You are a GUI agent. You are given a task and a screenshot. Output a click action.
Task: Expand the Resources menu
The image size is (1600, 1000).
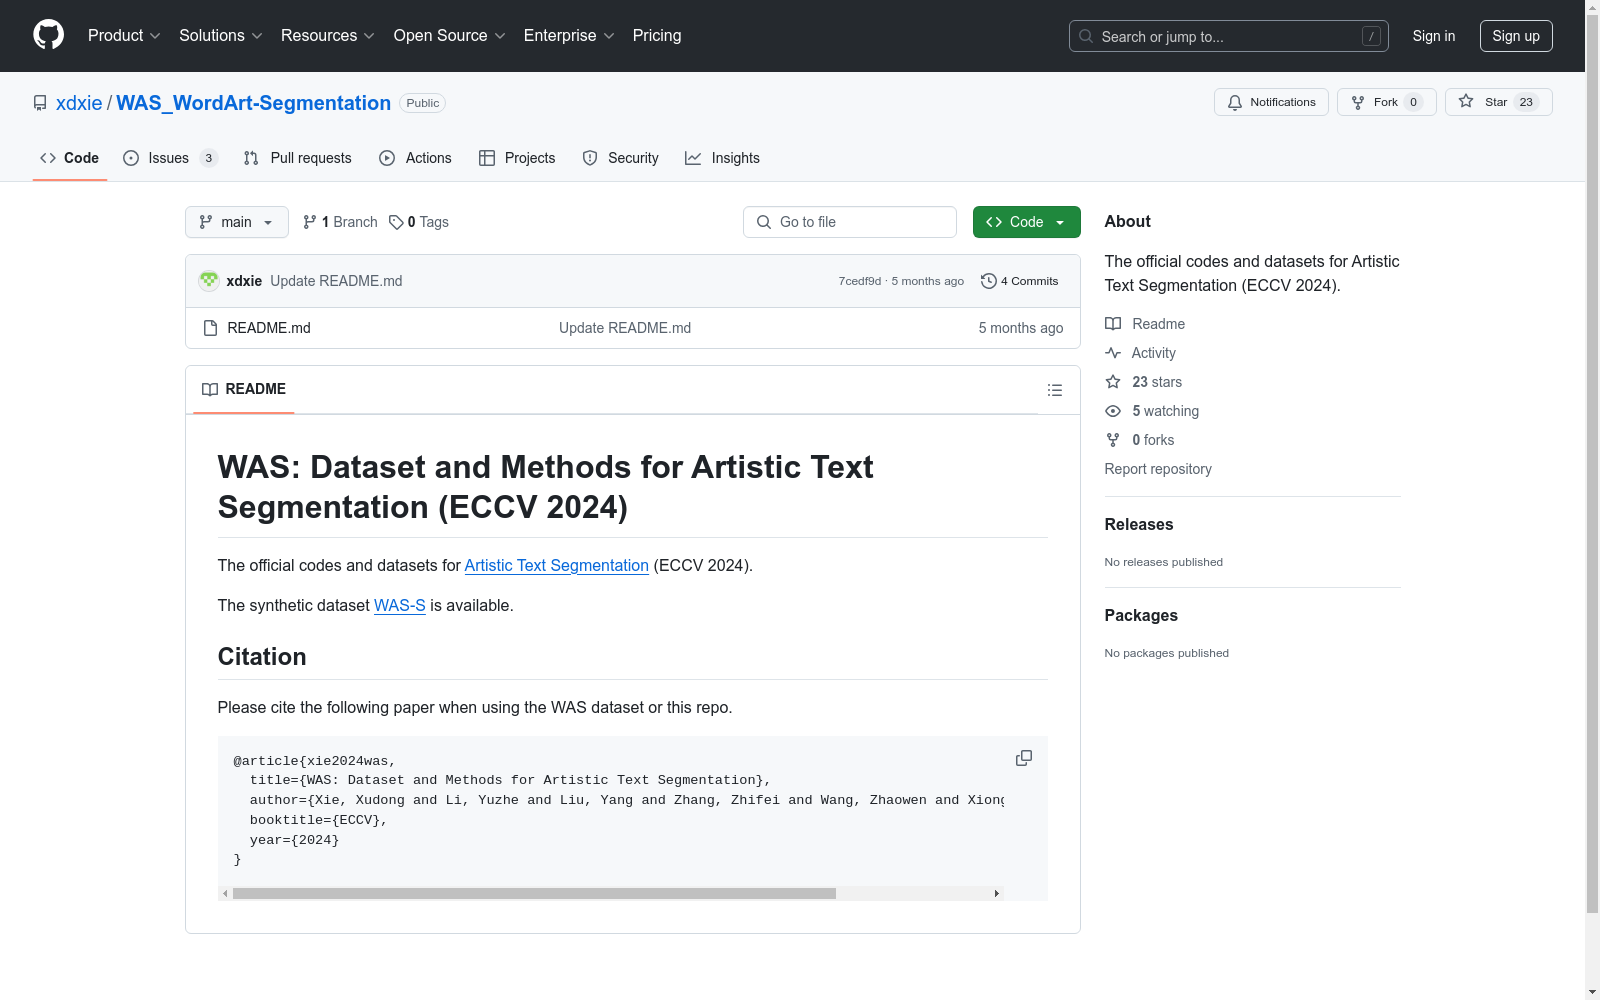click(x=328, y=35)
